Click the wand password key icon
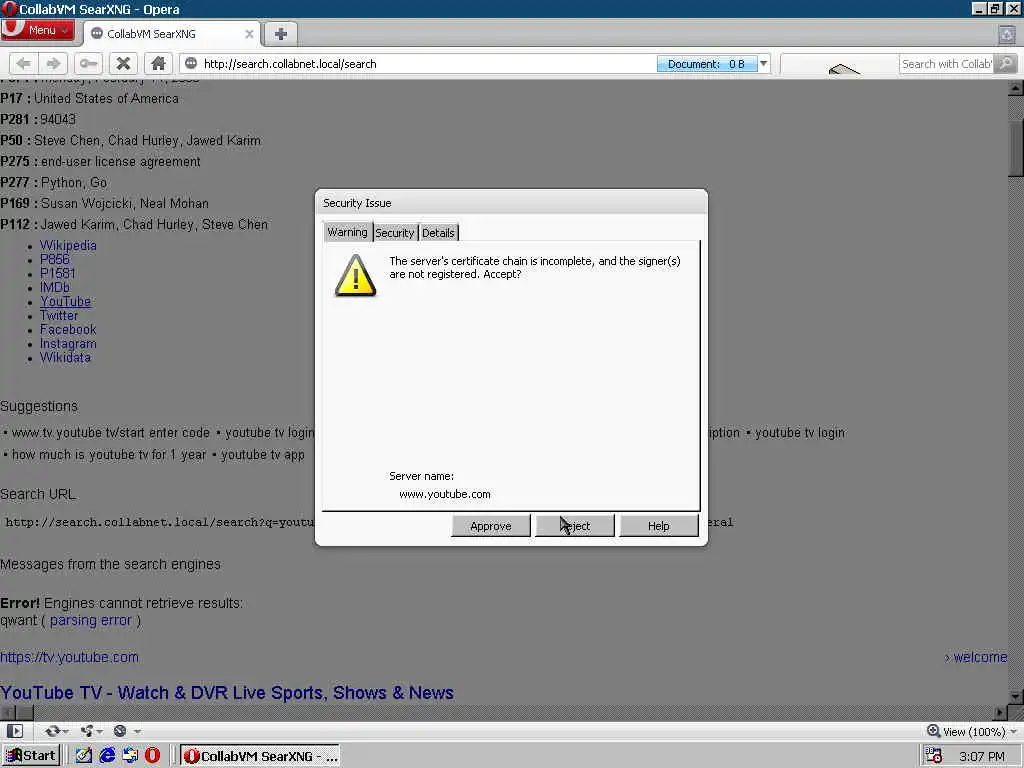This screenshot has width=1024, height=768. pos(88,63)
